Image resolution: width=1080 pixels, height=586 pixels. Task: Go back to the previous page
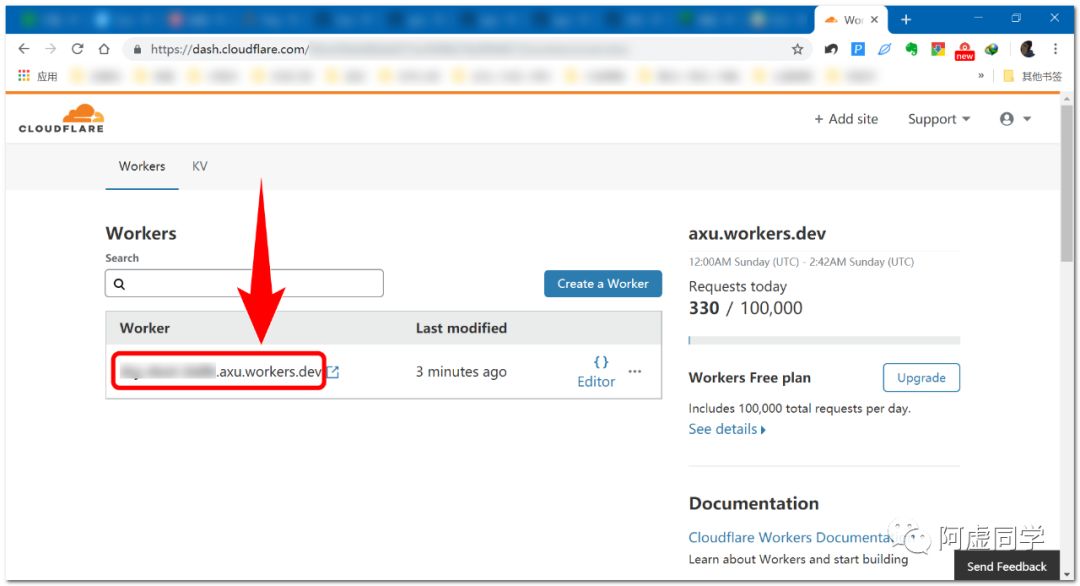coord(24,49)
